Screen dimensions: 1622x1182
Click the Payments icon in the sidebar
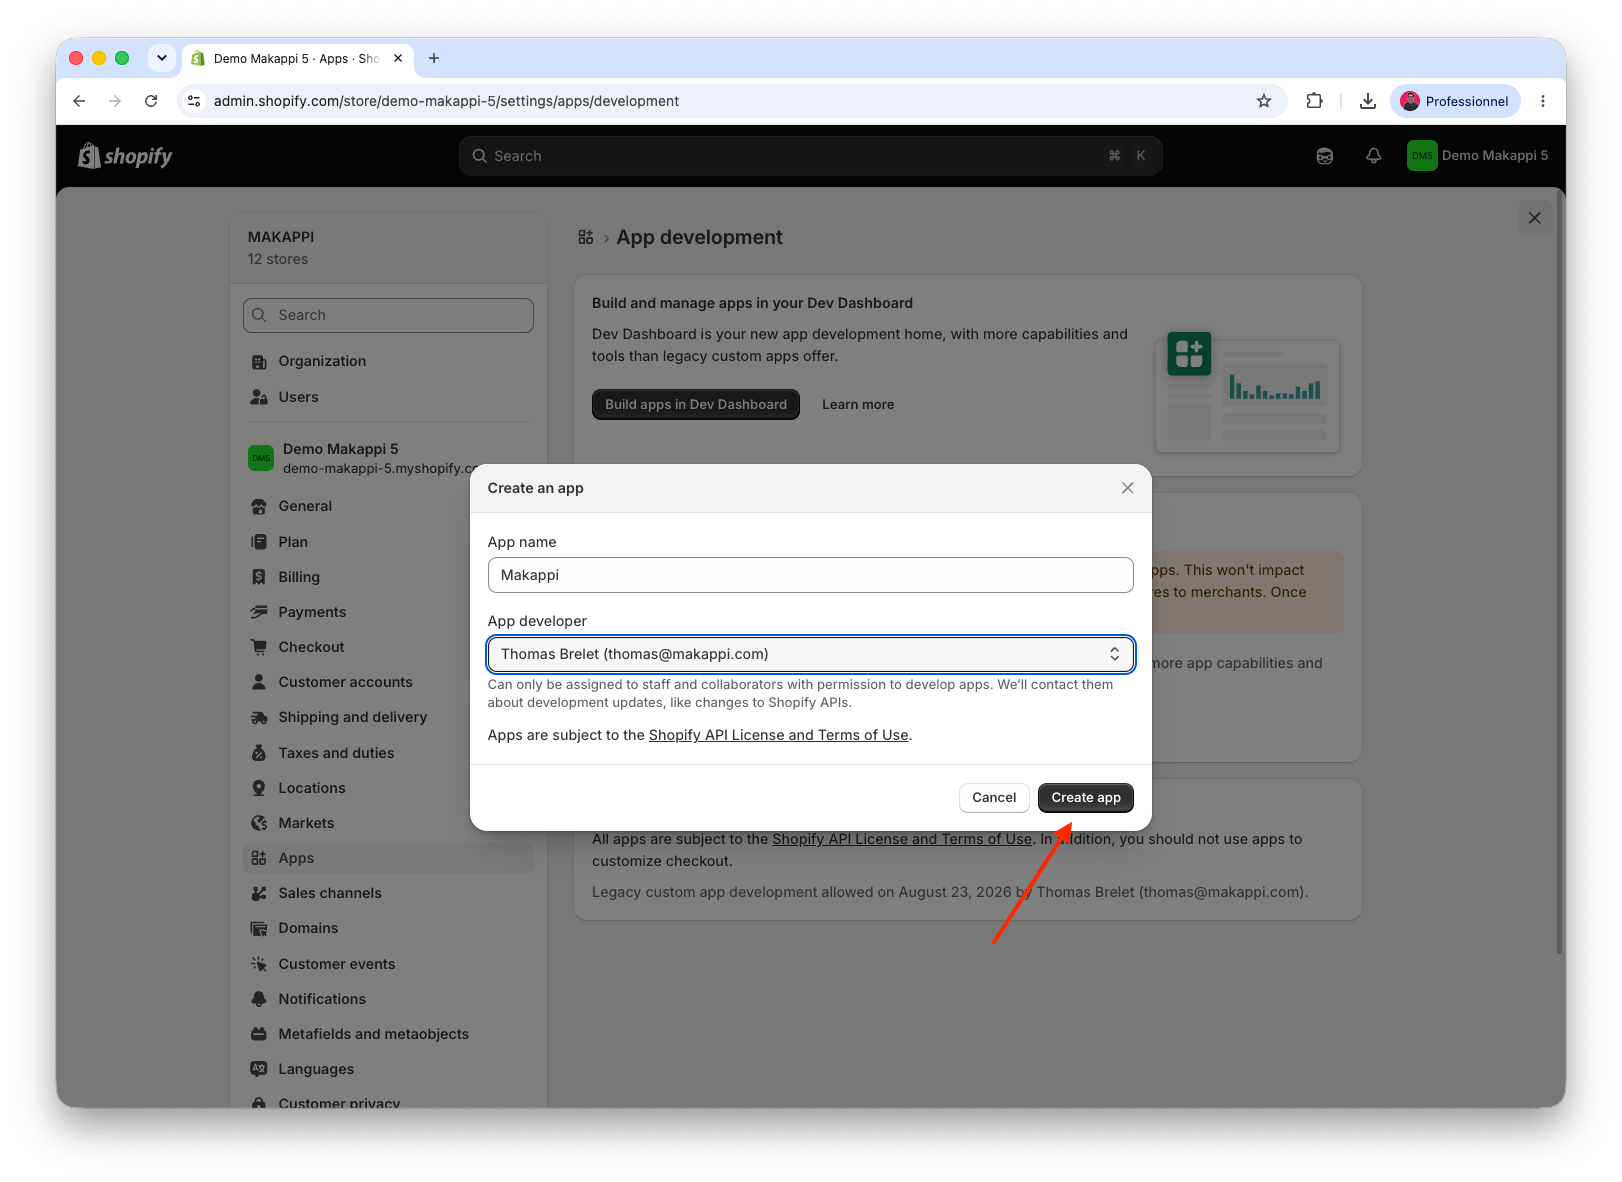pyautogui.click(x=259, y=612)
